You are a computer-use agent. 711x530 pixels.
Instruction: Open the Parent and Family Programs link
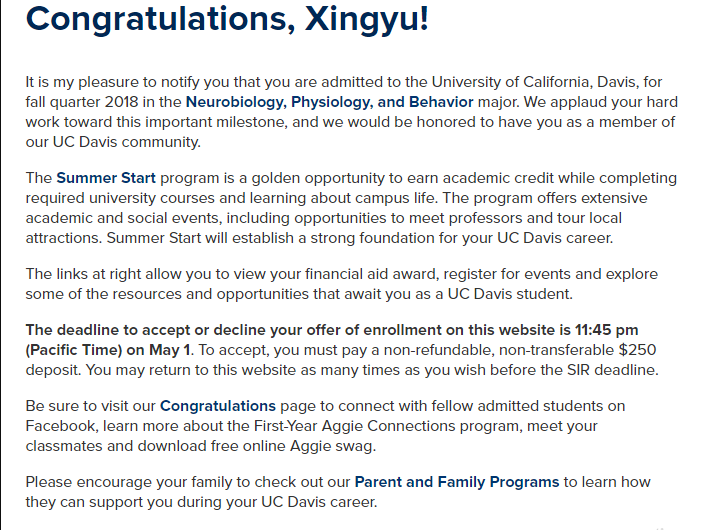pos(456,482)
